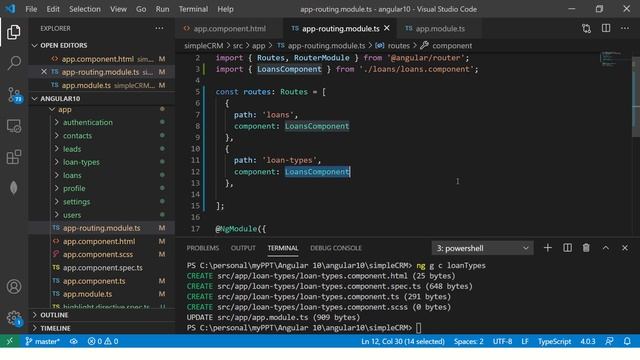This screenshot has height=360, width=640.
Task: Click the 'Spaces: 2' indentation setting
Action: tap(469, 341)
